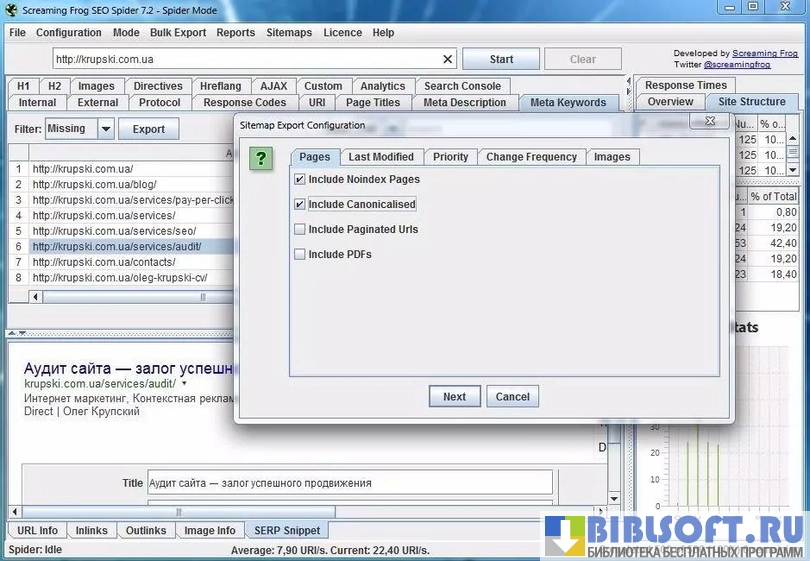Click the URL list horizontal scrollbar thumb

coord(203,297)
